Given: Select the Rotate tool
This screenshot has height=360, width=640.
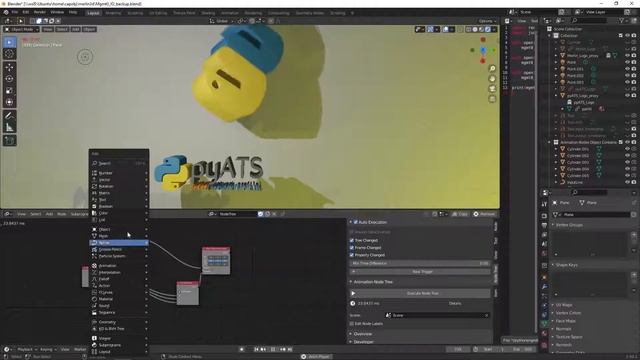Looking at the screenshot, I should (10, 79).
